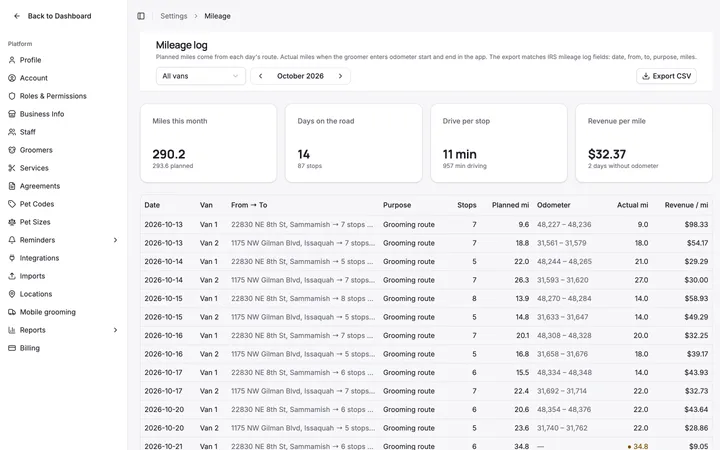Click the download icon in Export CSV
720x450 pixels.
click(x=646, y=76)
